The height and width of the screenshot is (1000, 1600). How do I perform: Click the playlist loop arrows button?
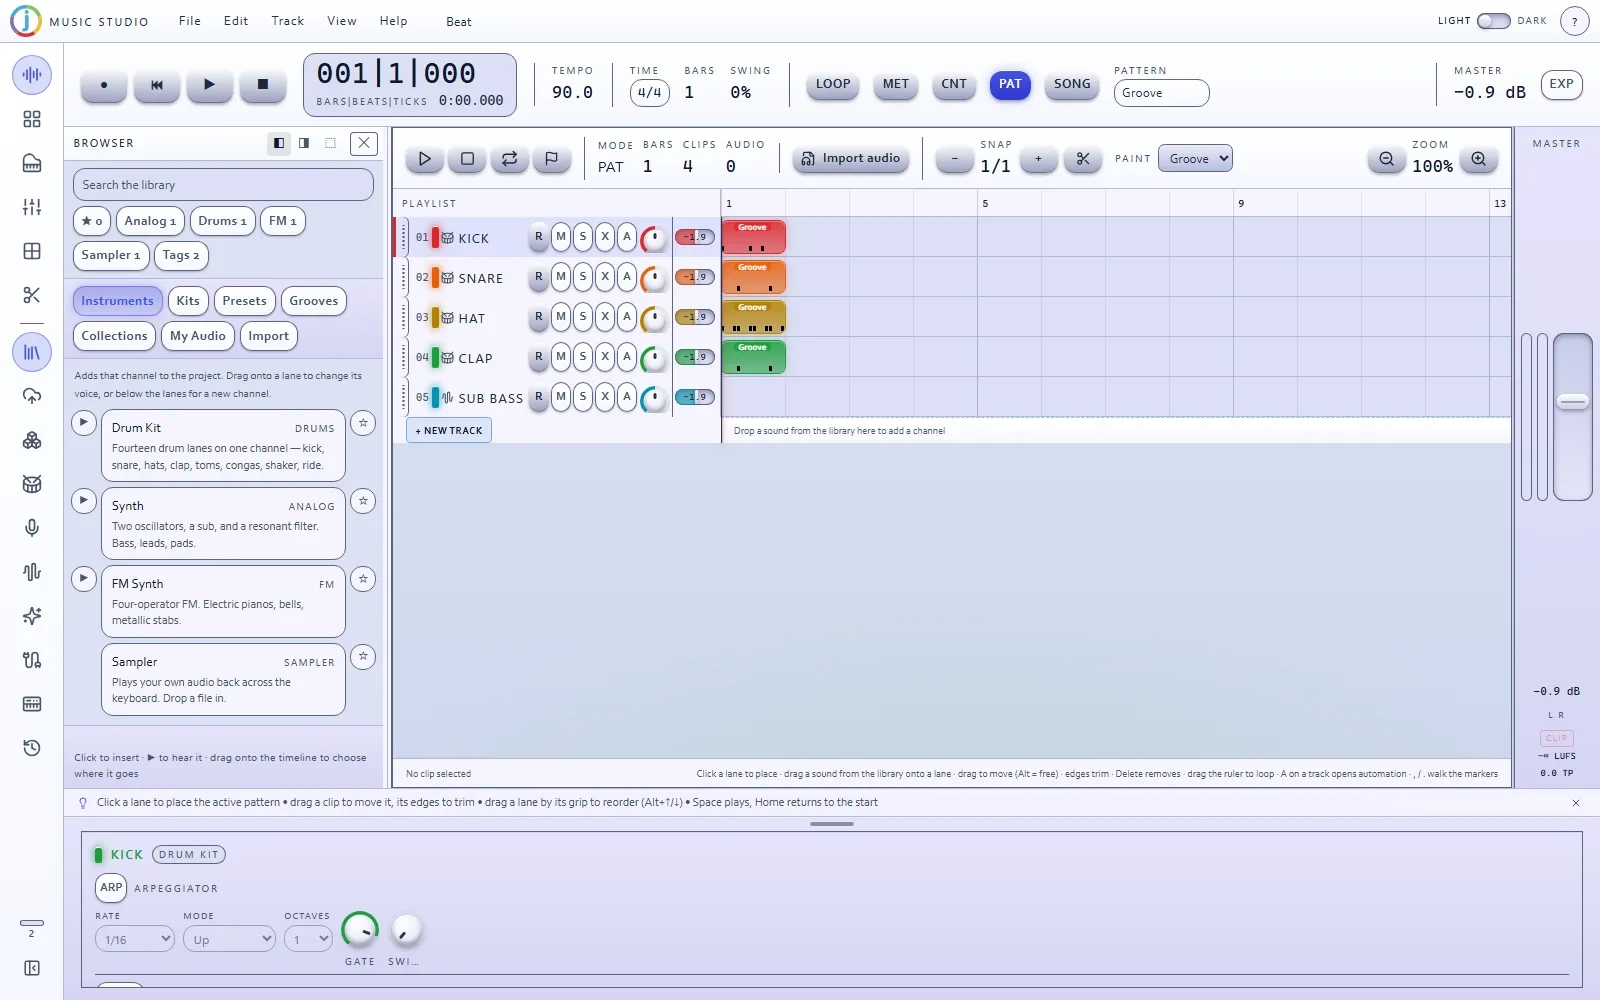[509, 158]
